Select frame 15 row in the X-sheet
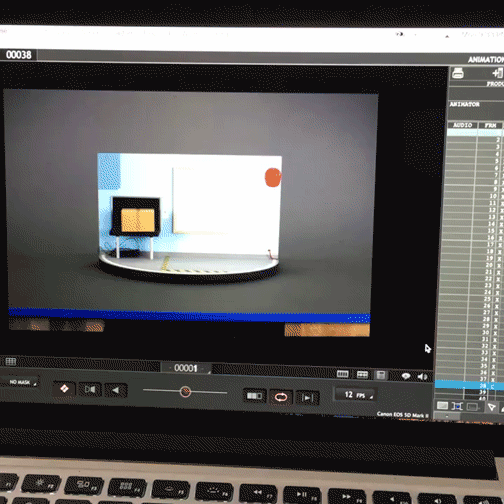The height and width of the screenshot is (504, 504). click(x=472, y=231)
